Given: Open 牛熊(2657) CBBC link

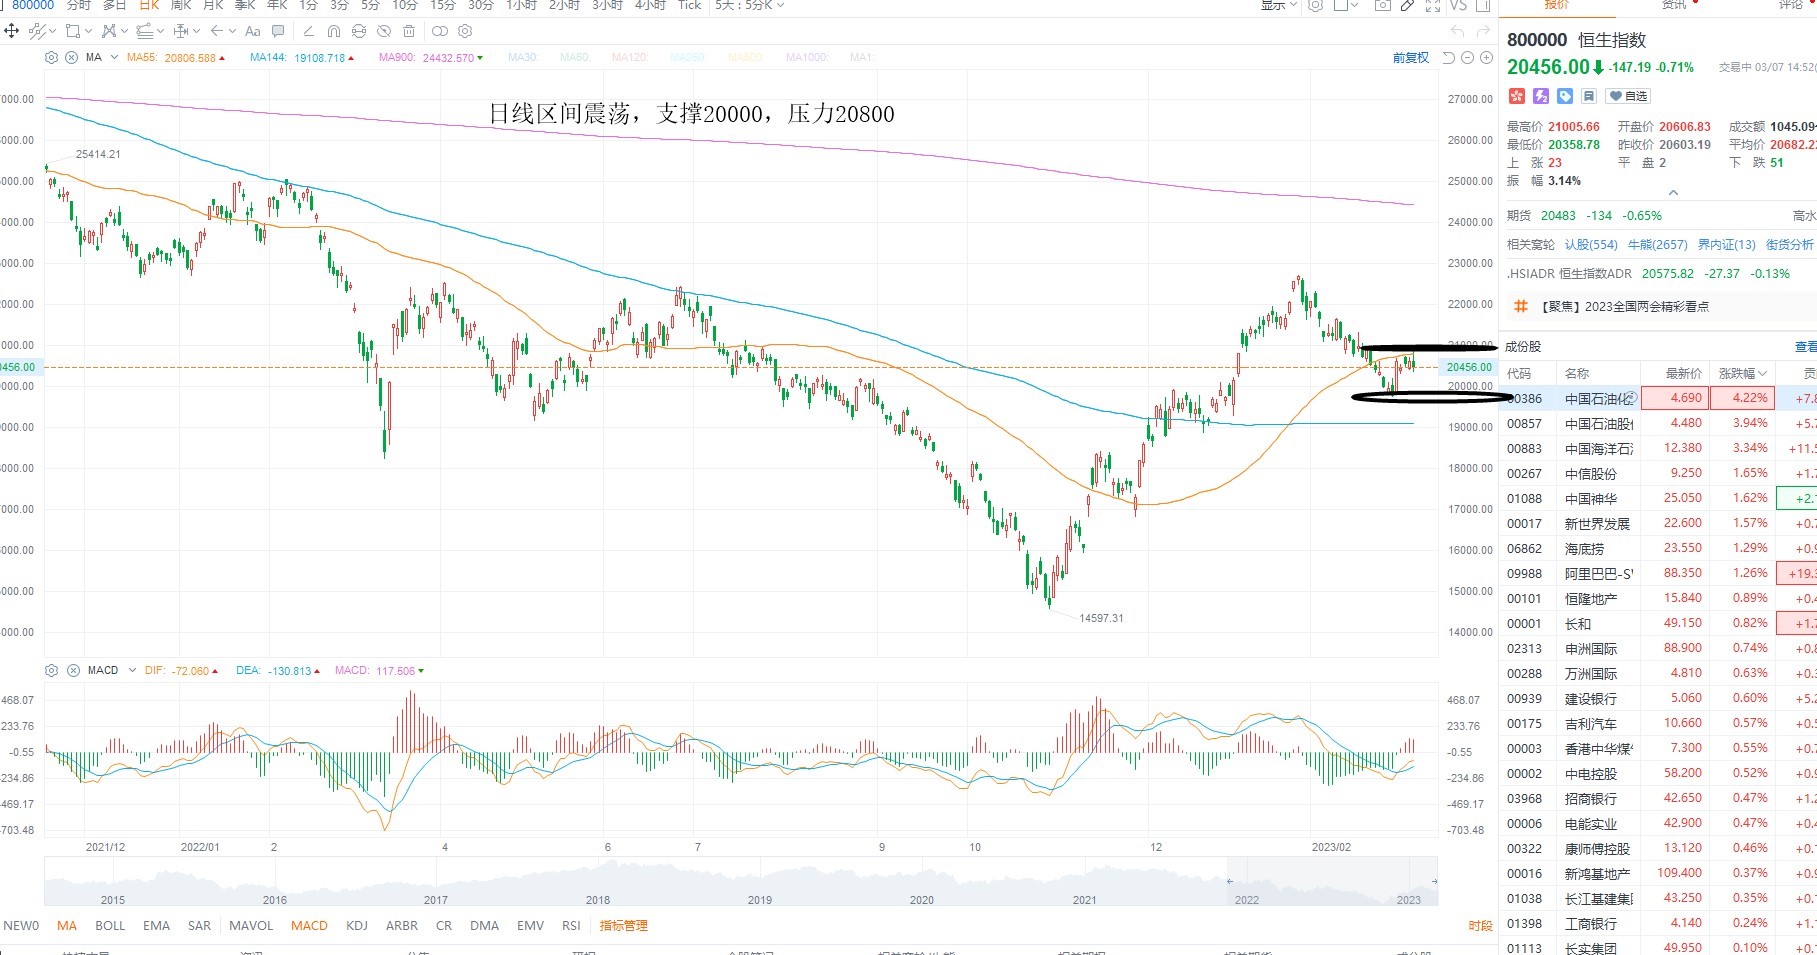Looking at the screenshot, I should pos(1657,244).
